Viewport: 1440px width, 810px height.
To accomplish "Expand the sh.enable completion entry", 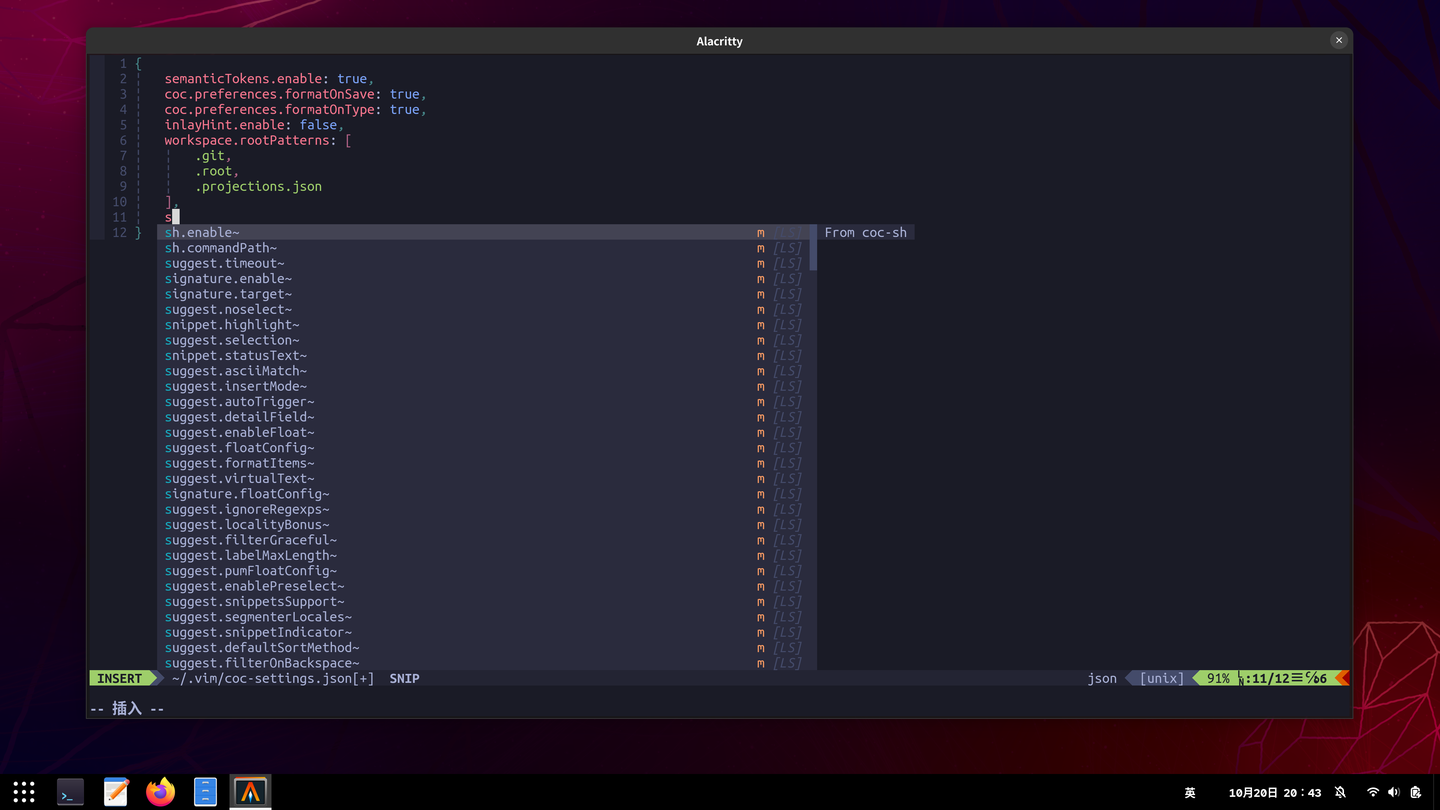I will 202,232.
